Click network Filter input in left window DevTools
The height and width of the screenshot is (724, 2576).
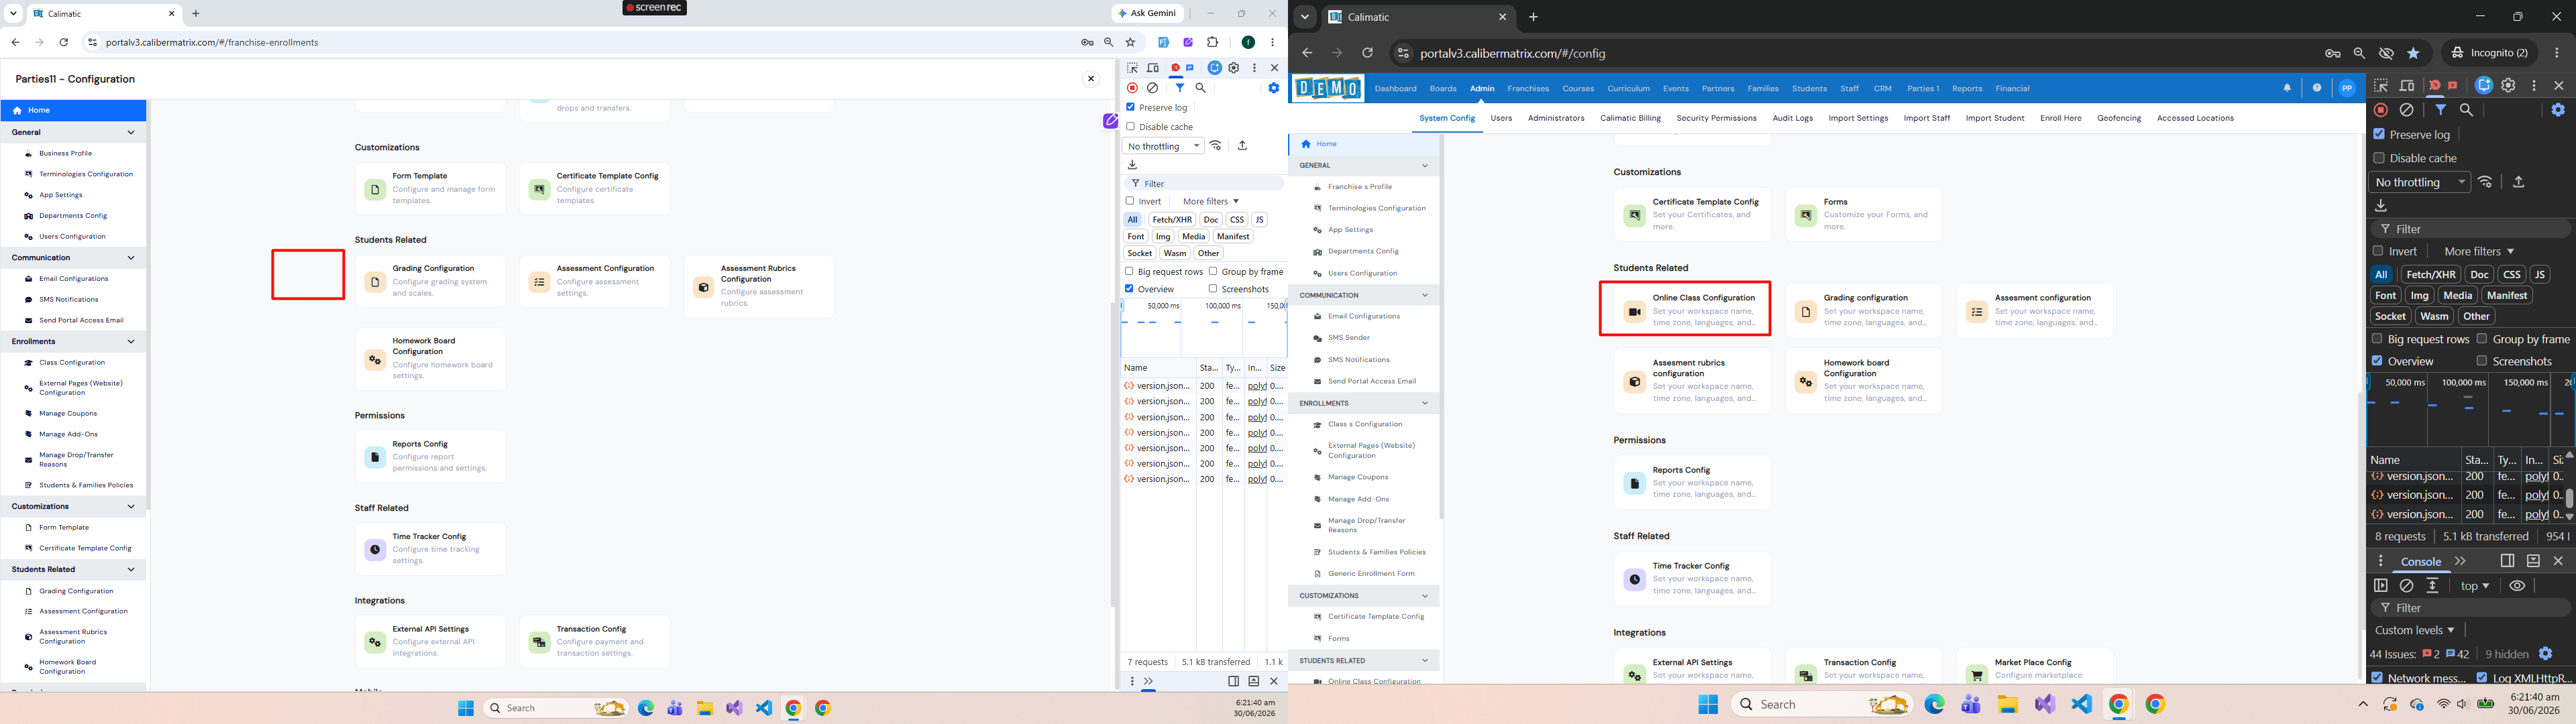pos(1204,184)
